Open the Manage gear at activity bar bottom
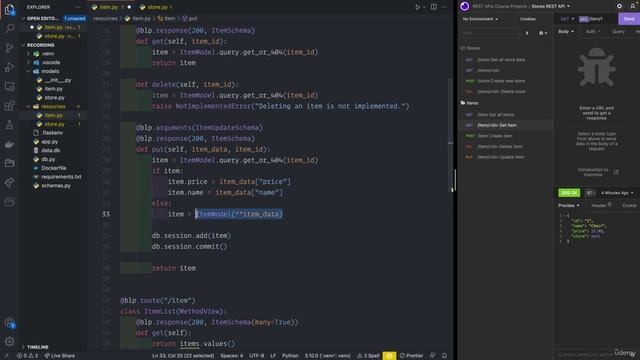The image size is (640, 360). point(9,341)
